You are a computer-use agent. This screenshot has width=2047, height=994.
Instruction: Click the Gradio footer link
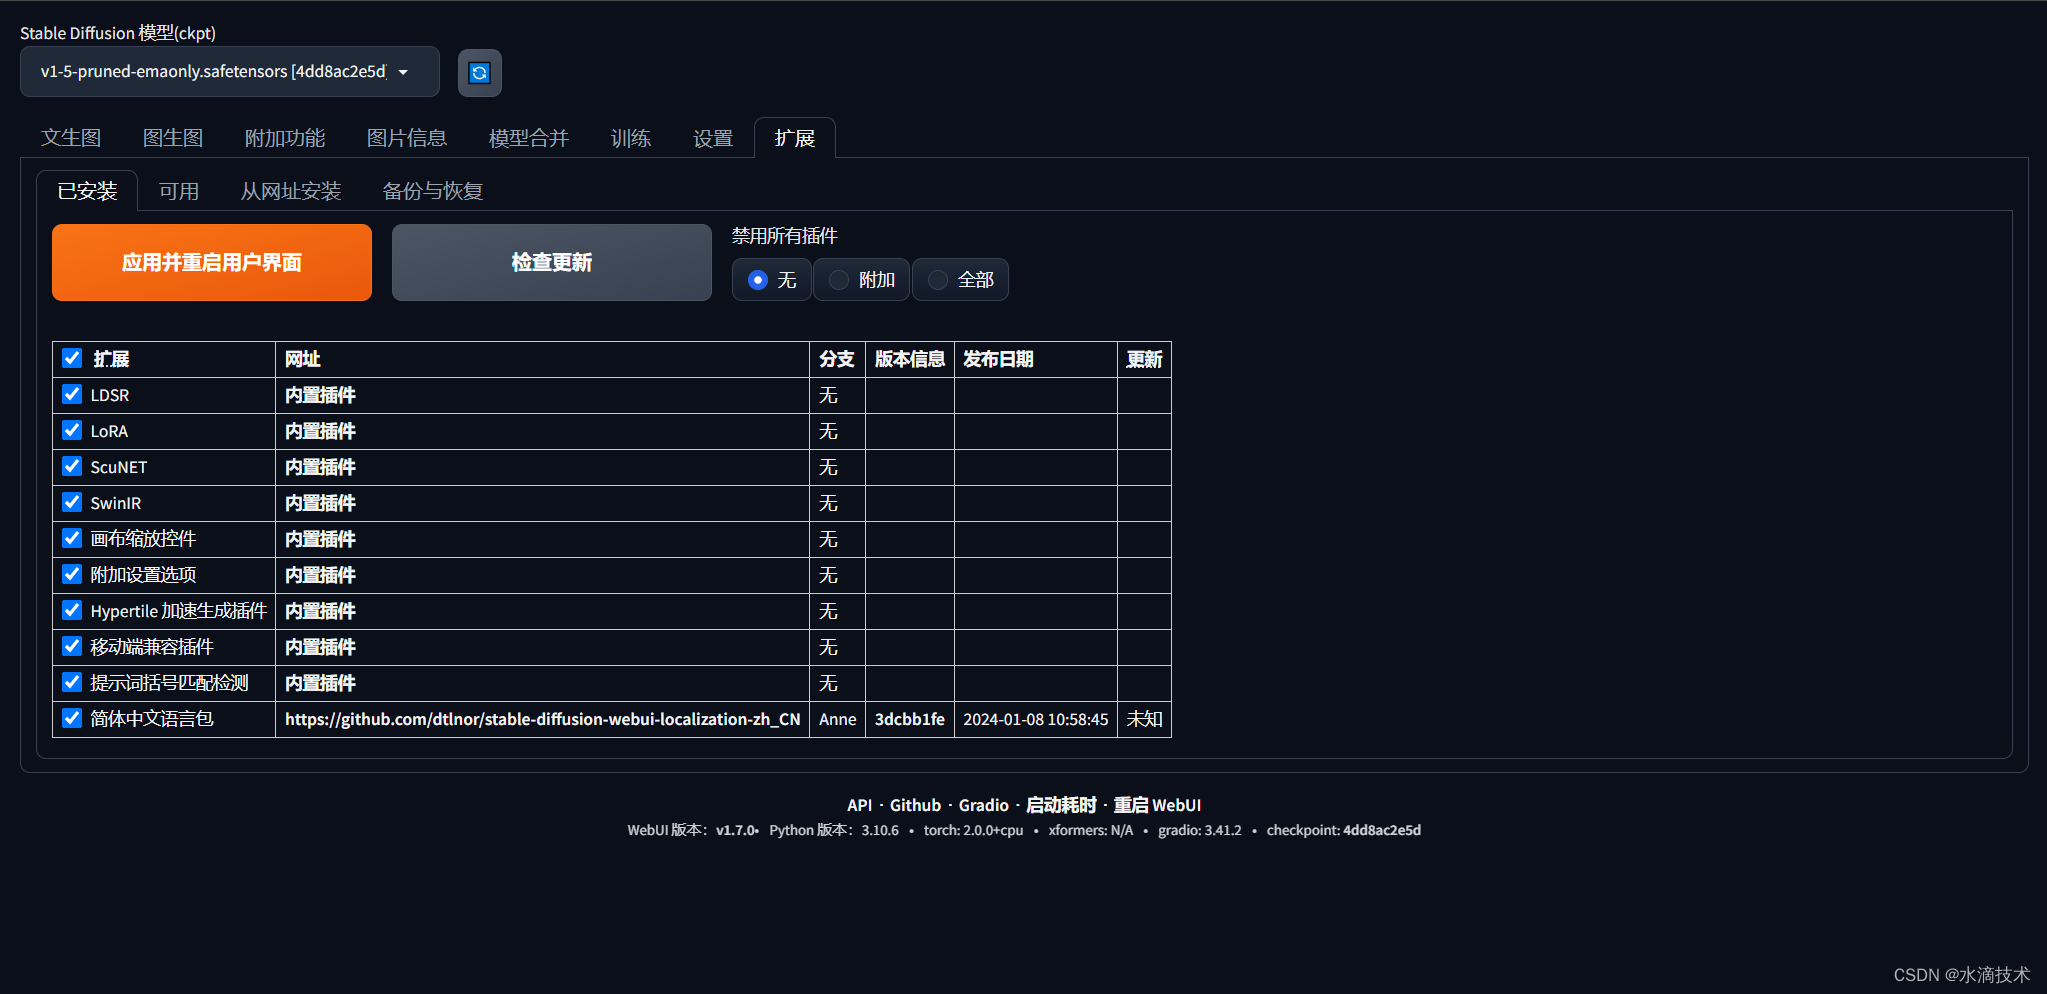tap(983, 805)
